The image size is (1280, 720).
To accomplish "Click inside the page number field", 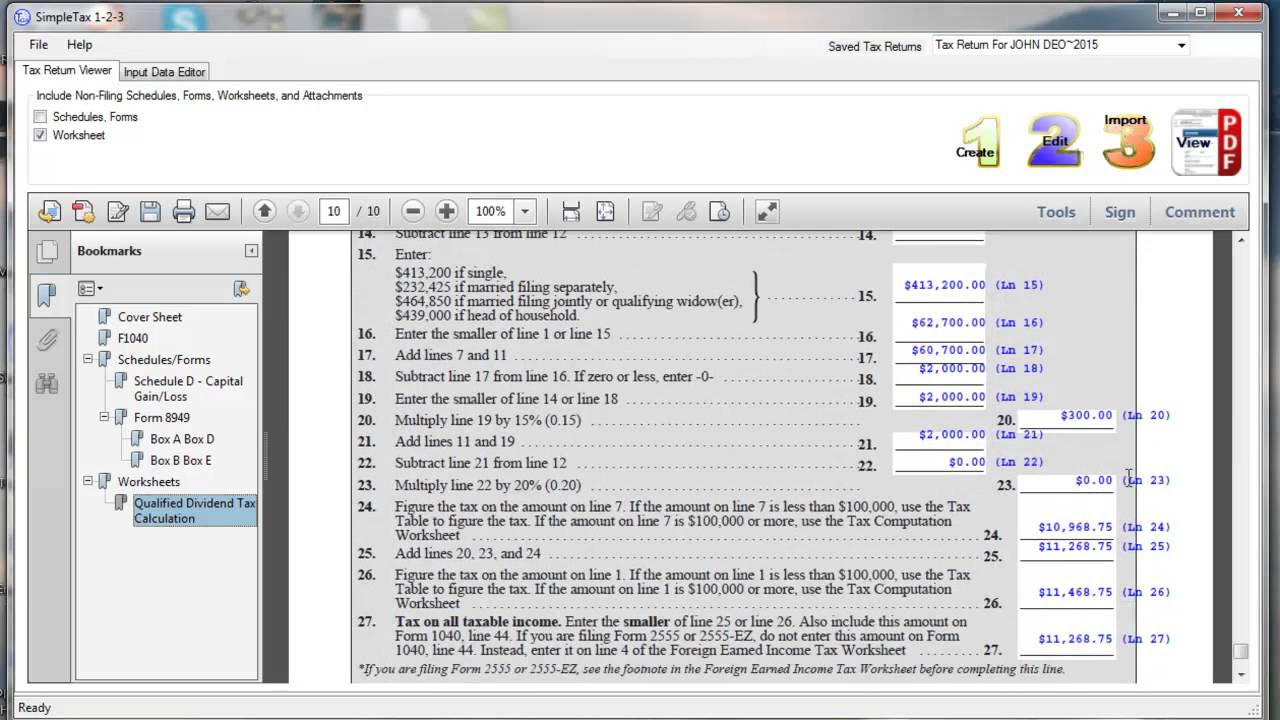I will [x=334, y=211].
